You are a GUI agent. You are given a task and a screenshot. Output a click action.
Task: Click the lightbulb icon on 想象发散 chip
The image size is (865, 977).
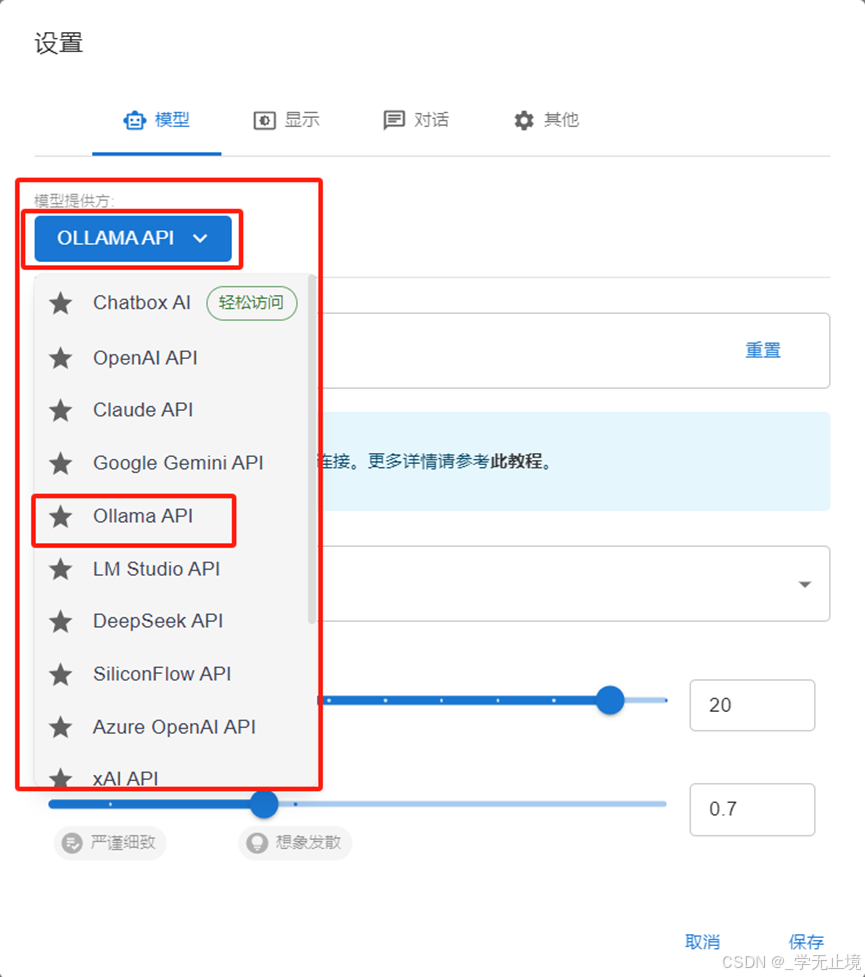point(257,843)
